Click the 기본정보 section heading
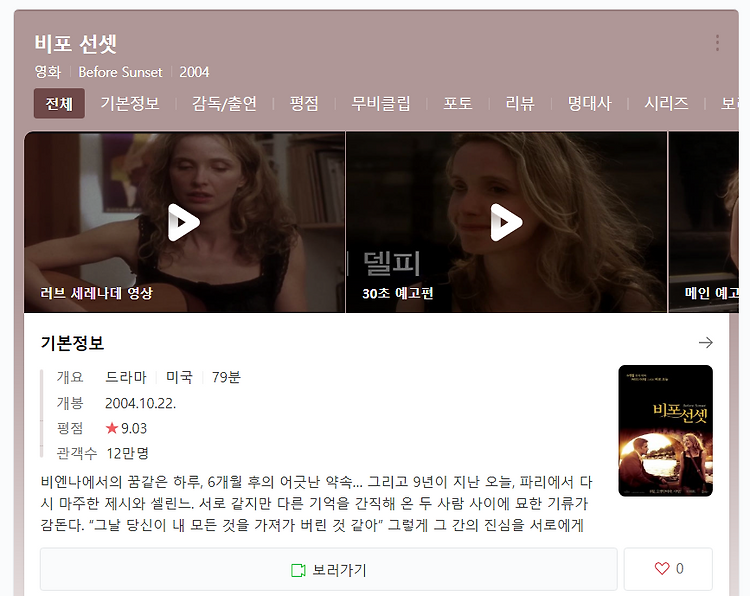Image resolution: width=750 pixels, height=596 pixels. (72, 342)
